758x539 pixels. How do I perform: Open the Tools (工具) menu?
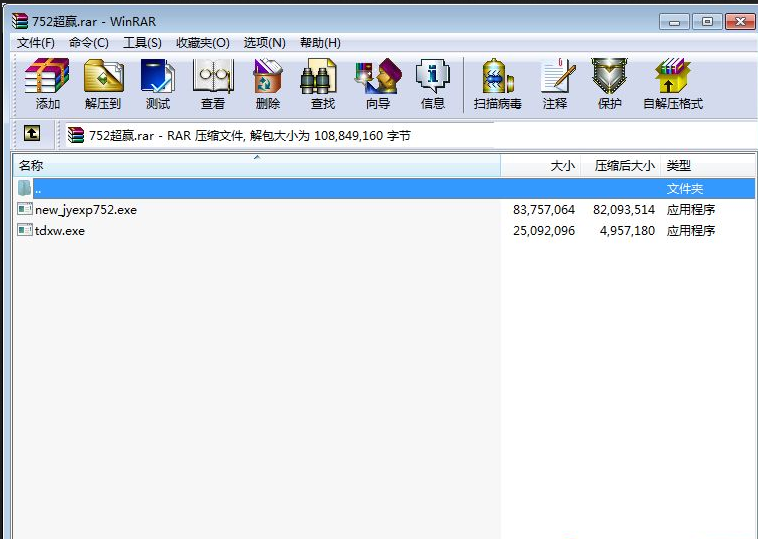tap(142, 43)
